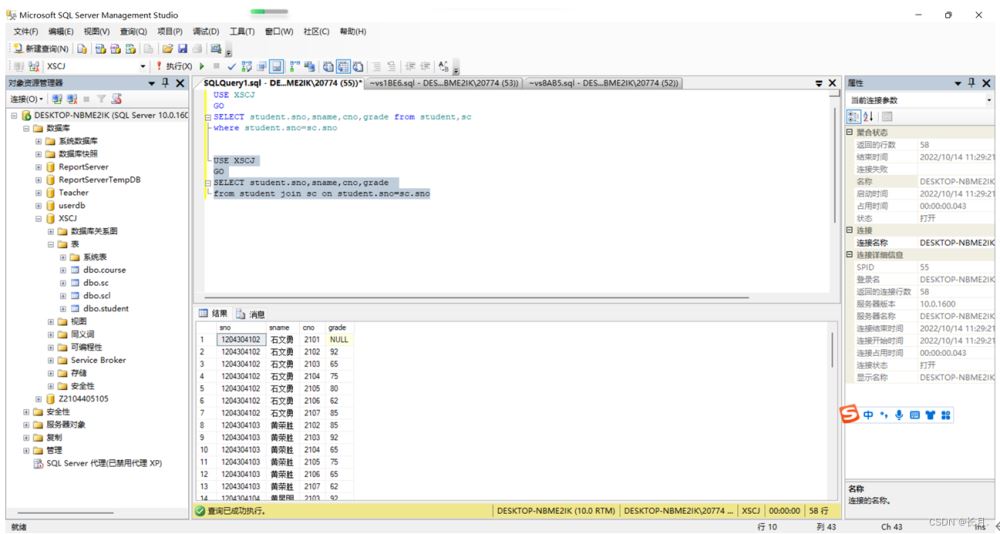Expand the Teacher database node

tap(39, 192)
